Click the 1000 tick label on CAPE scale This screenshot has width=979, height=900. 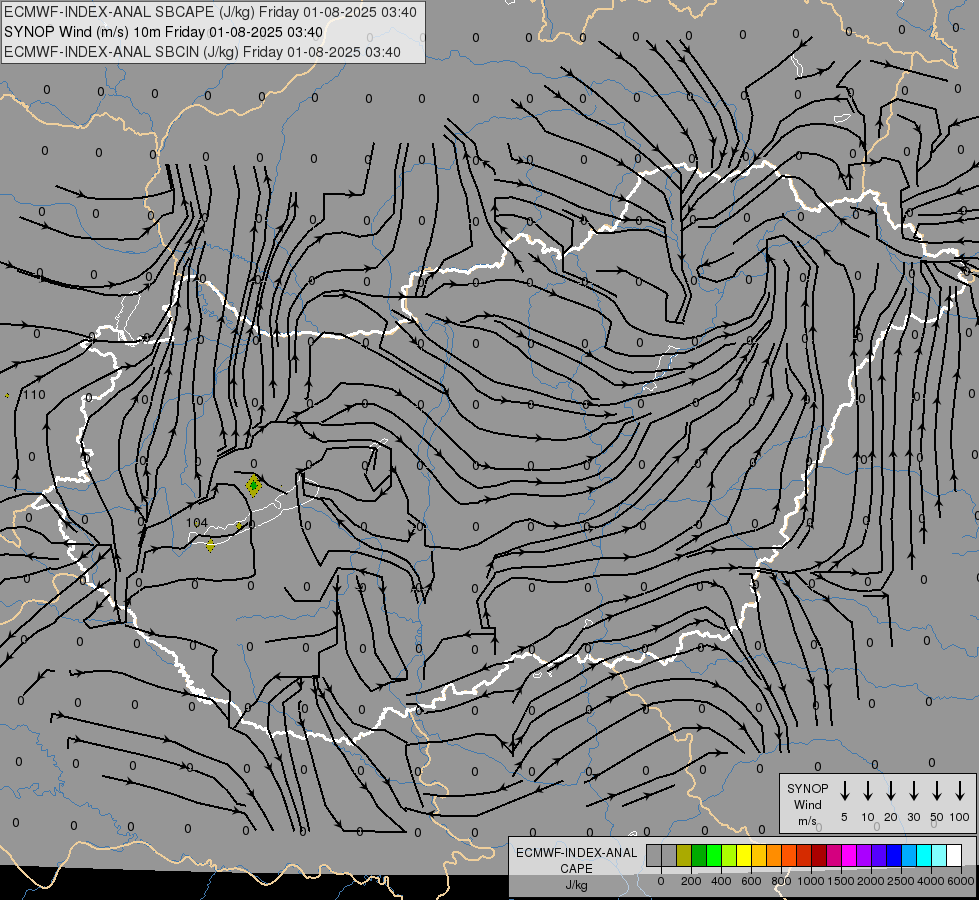click(x=811, y=881)
